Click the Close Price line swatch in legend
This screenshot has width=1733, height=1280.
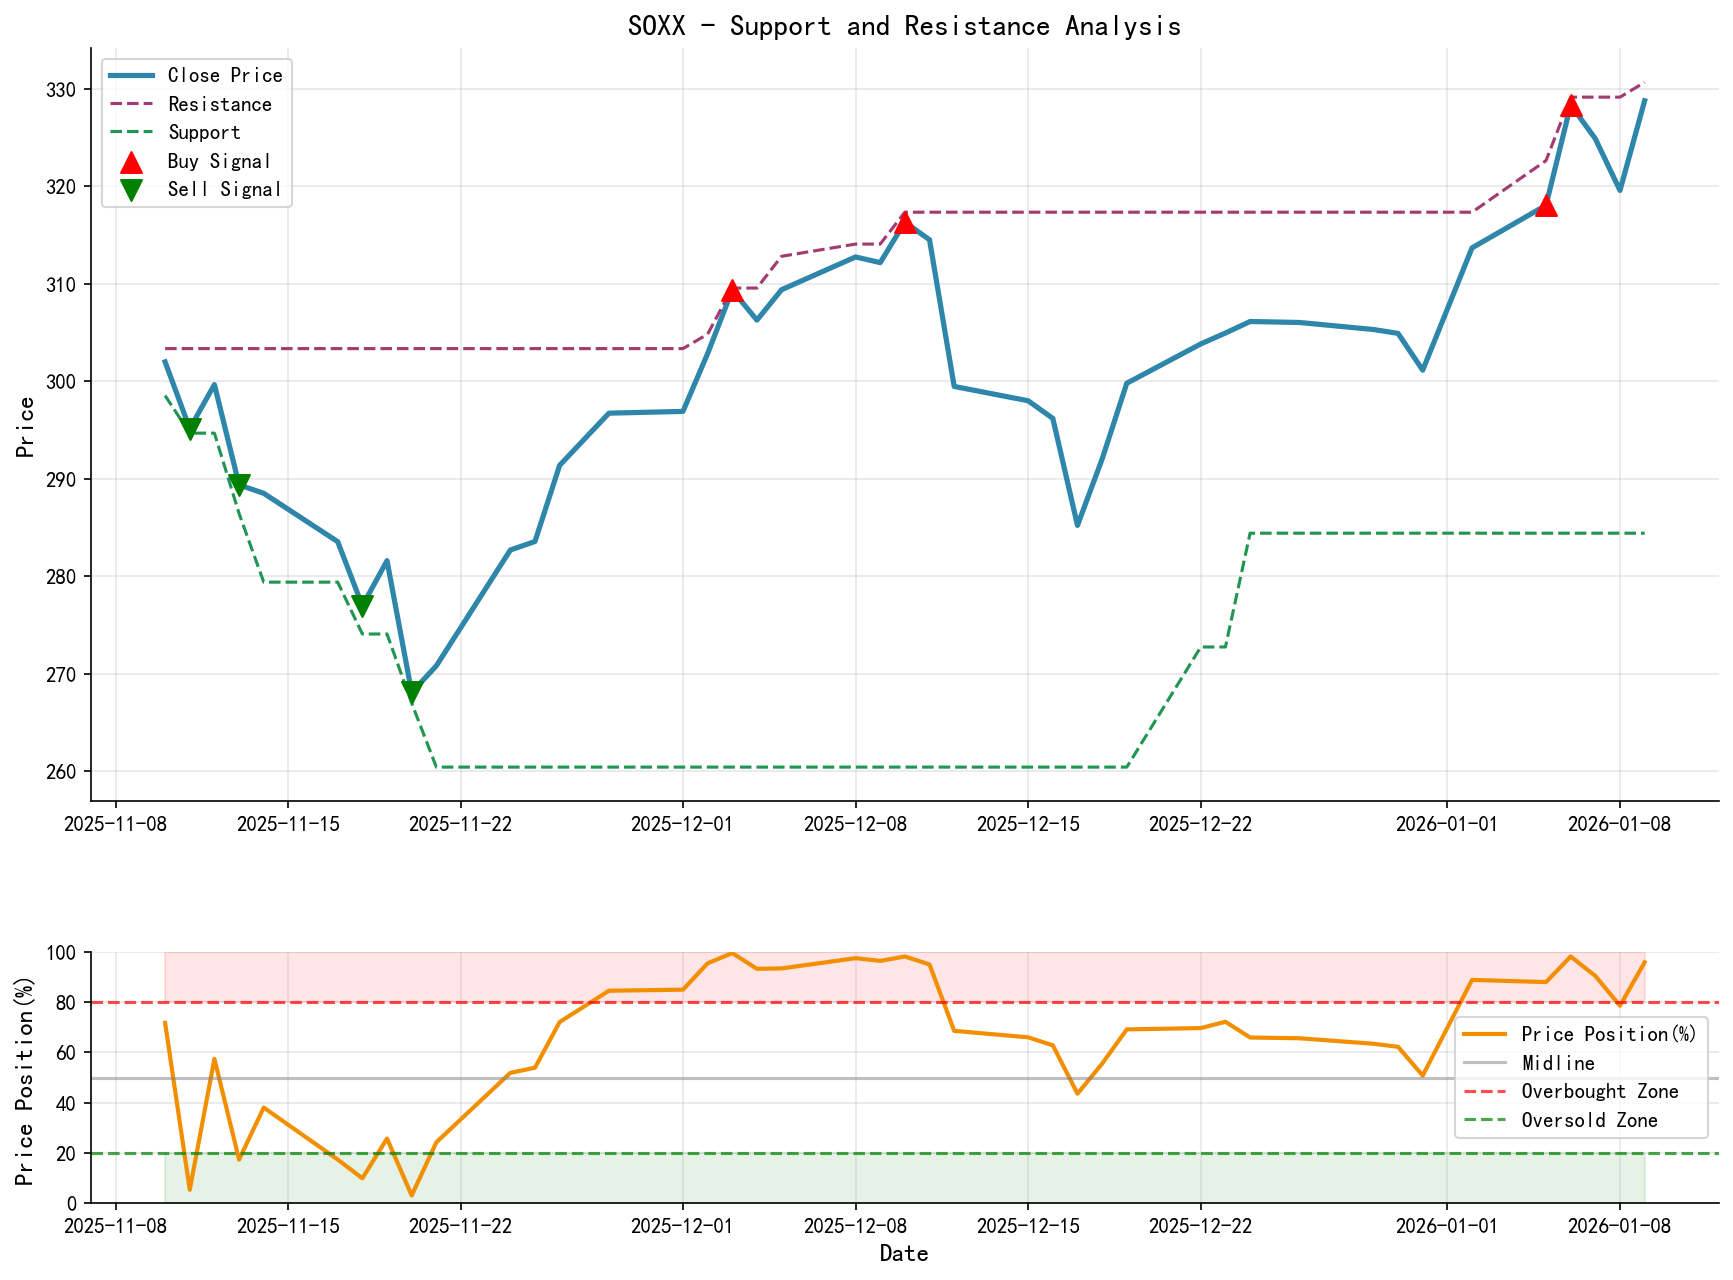coord(131,75)
